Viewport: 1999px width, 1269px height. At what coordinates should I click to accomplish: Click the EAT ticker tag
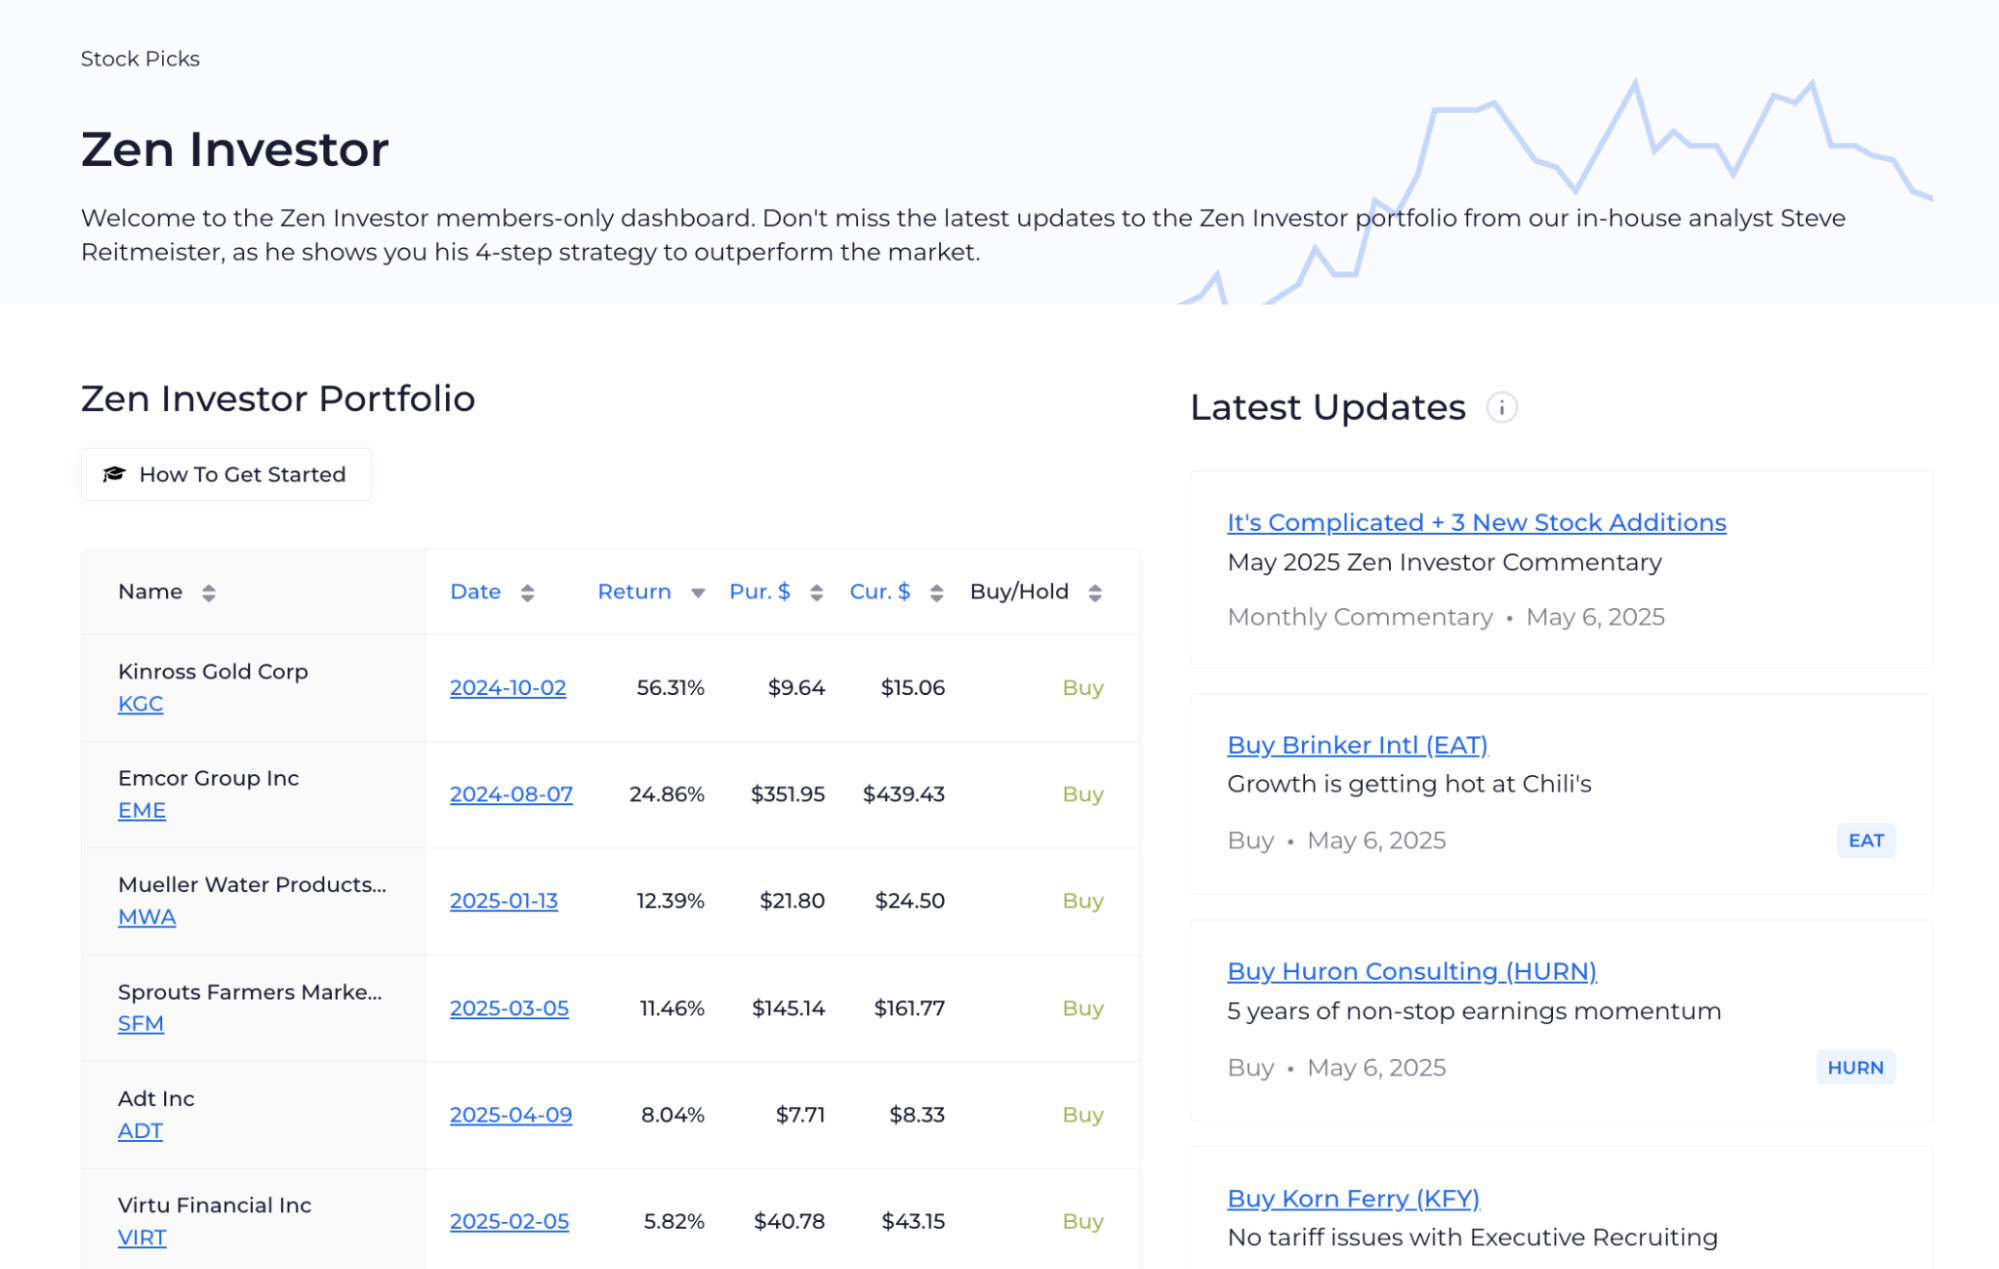point(1865,841)
